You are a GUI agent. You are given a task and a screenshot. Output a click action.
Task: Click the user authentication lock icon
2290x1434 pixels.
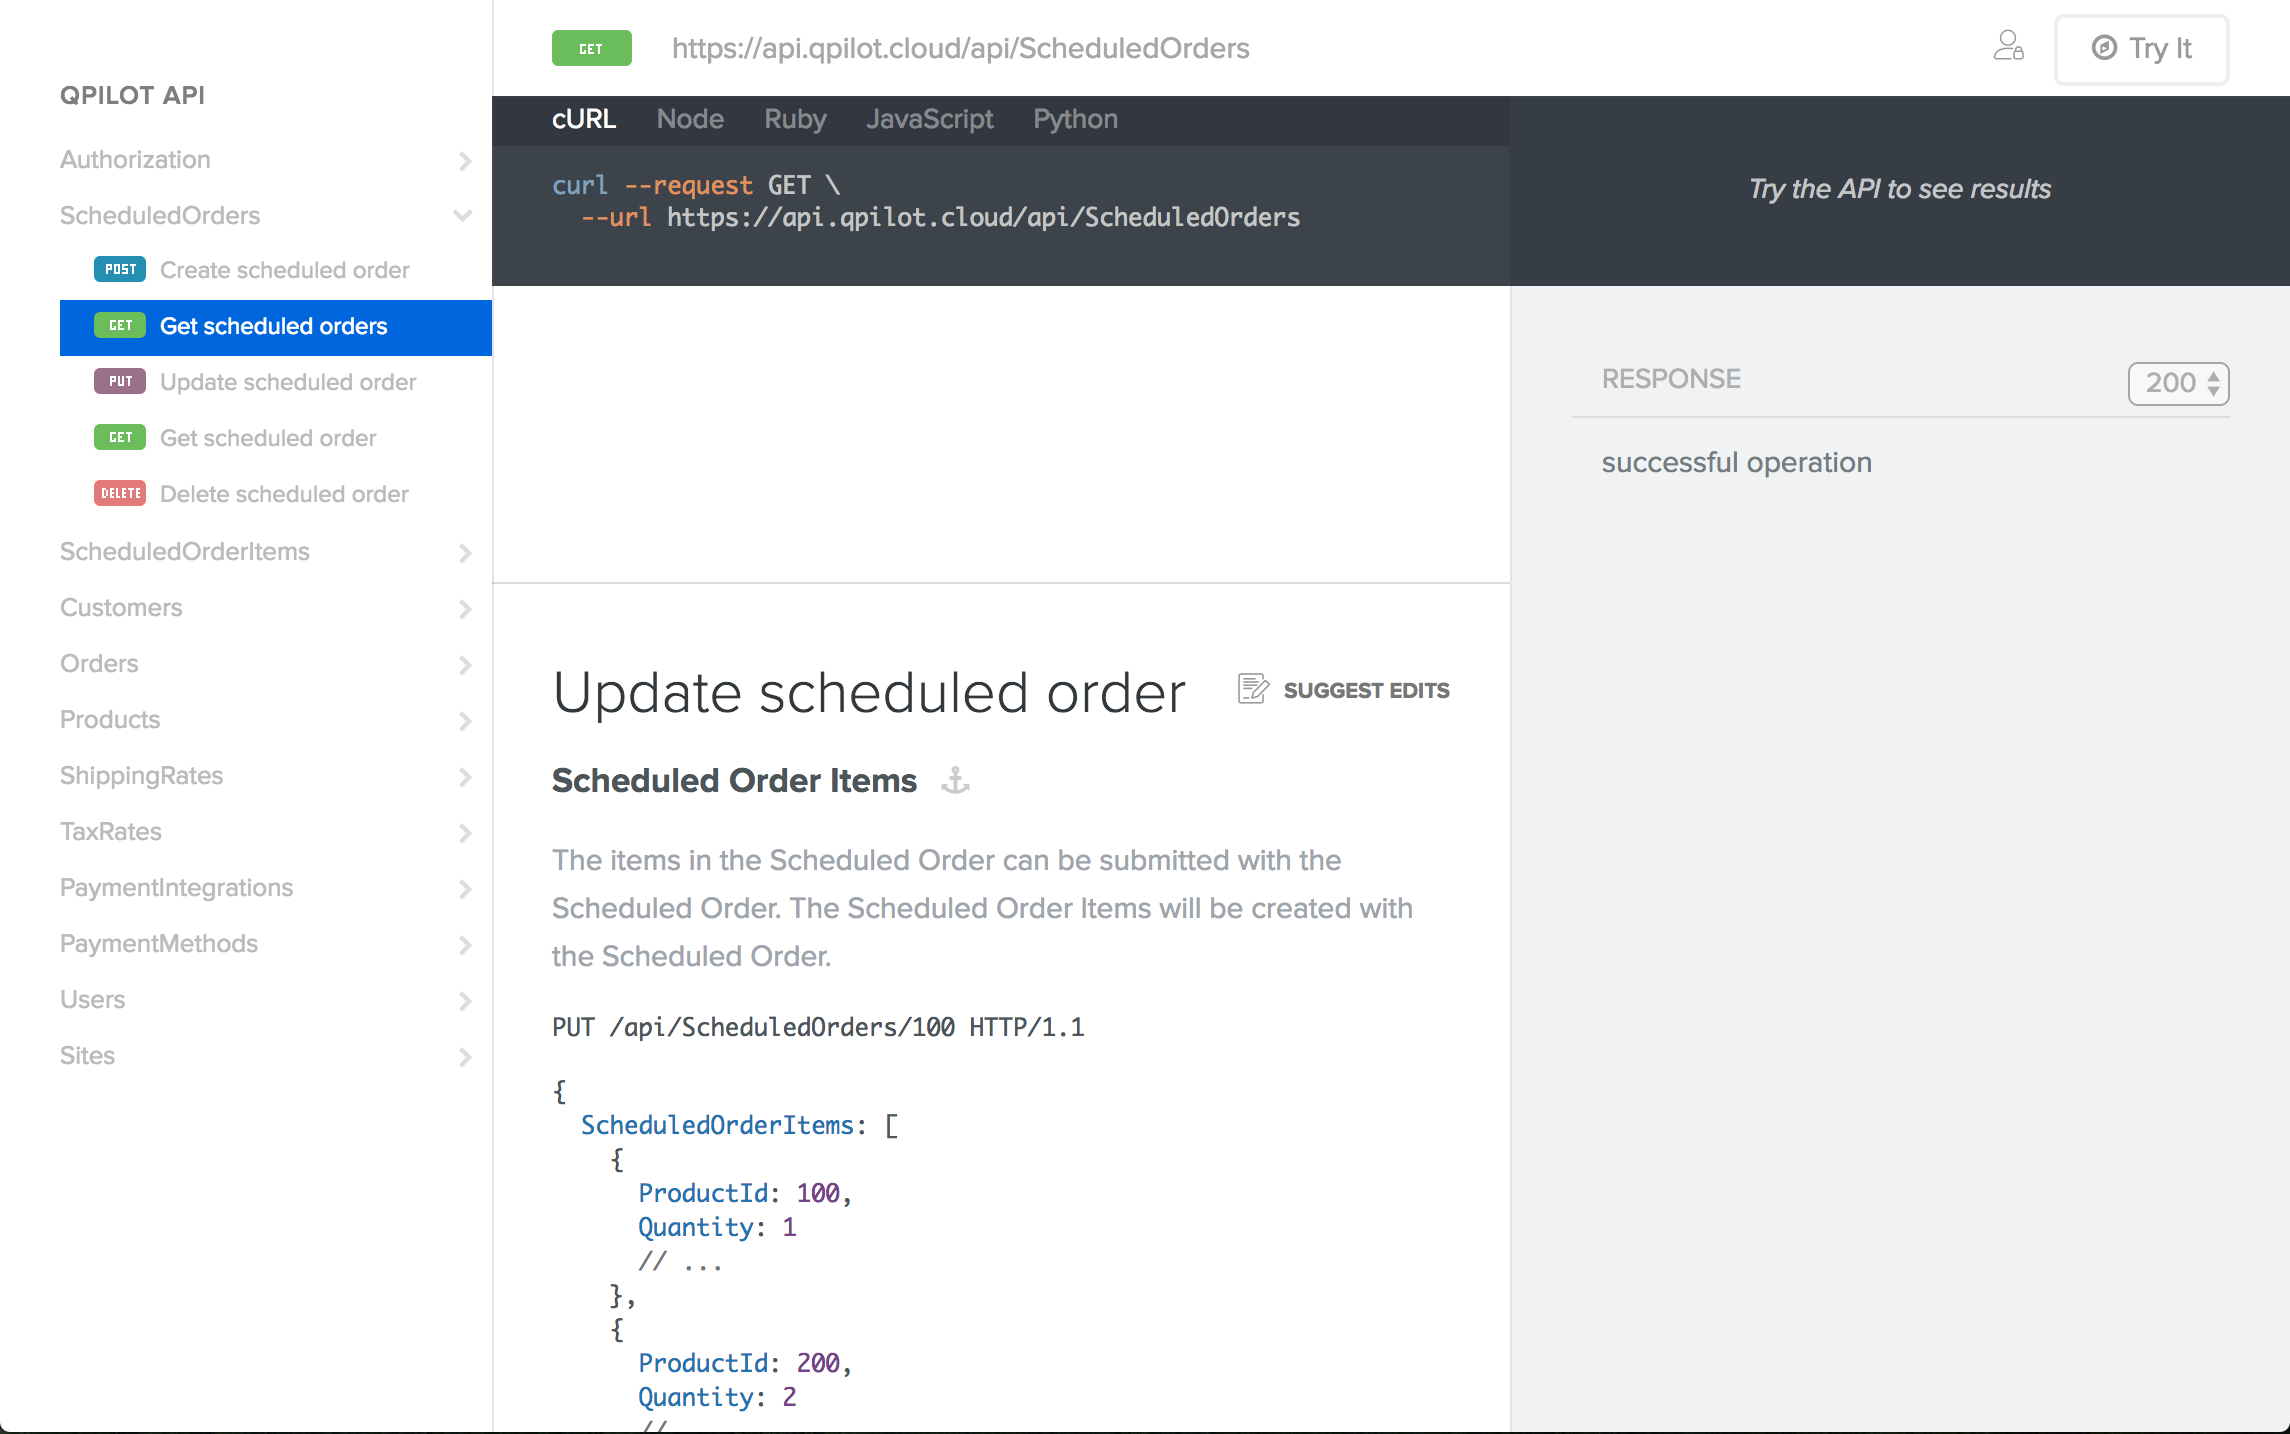pos(2008,46)
